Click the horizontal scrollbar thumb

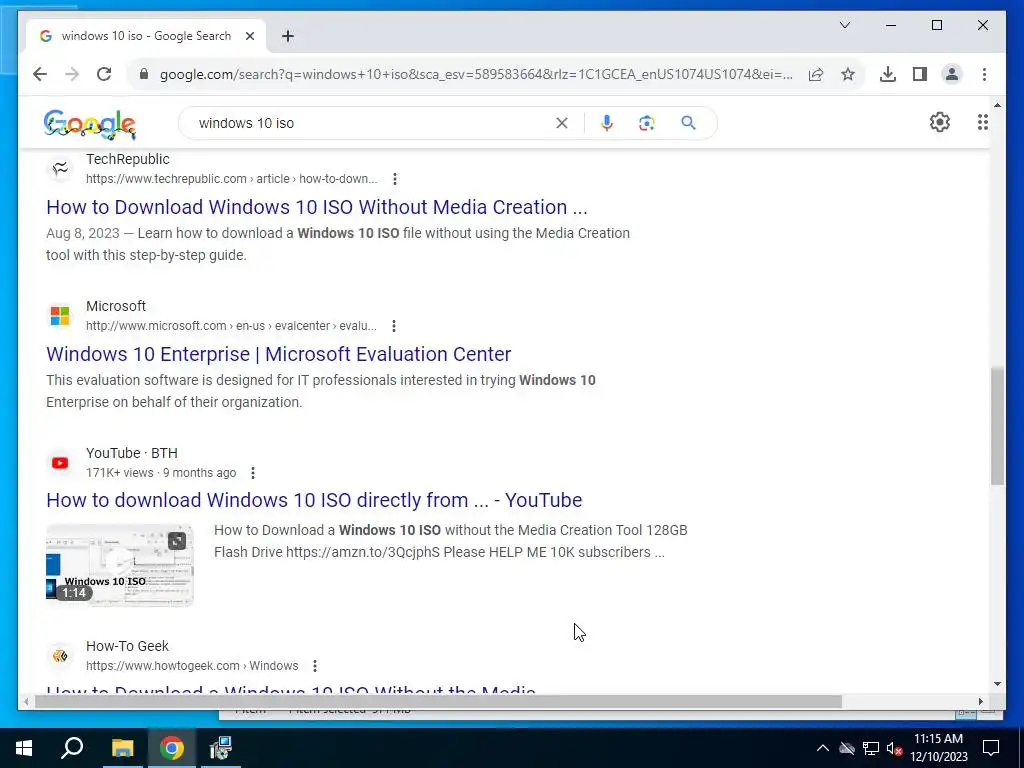coord(439,701)
